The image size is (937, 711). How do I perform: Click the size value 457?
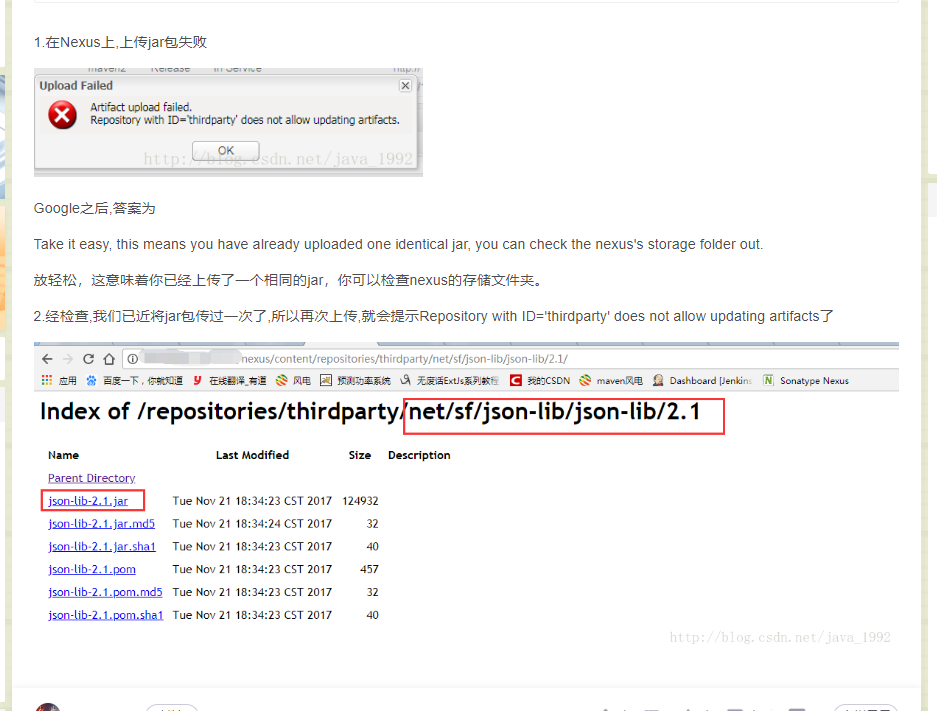click(369, 569)
